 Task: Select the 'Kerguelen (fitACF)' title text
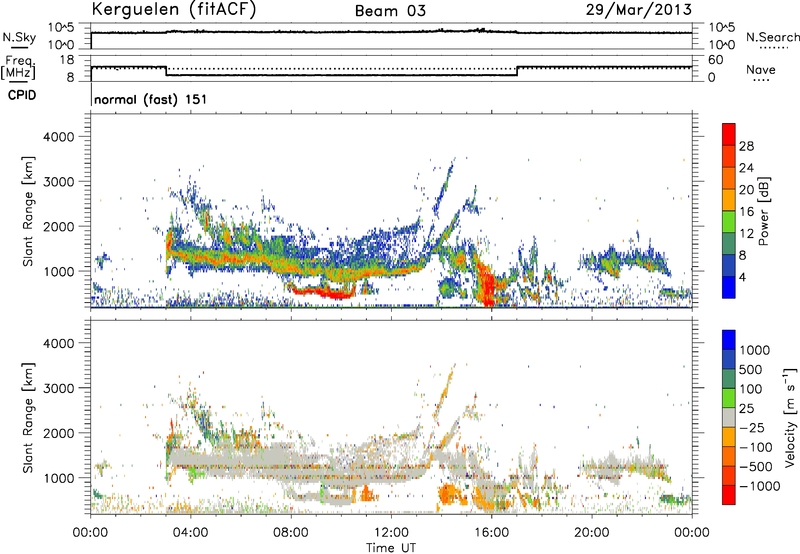[173, 9]
